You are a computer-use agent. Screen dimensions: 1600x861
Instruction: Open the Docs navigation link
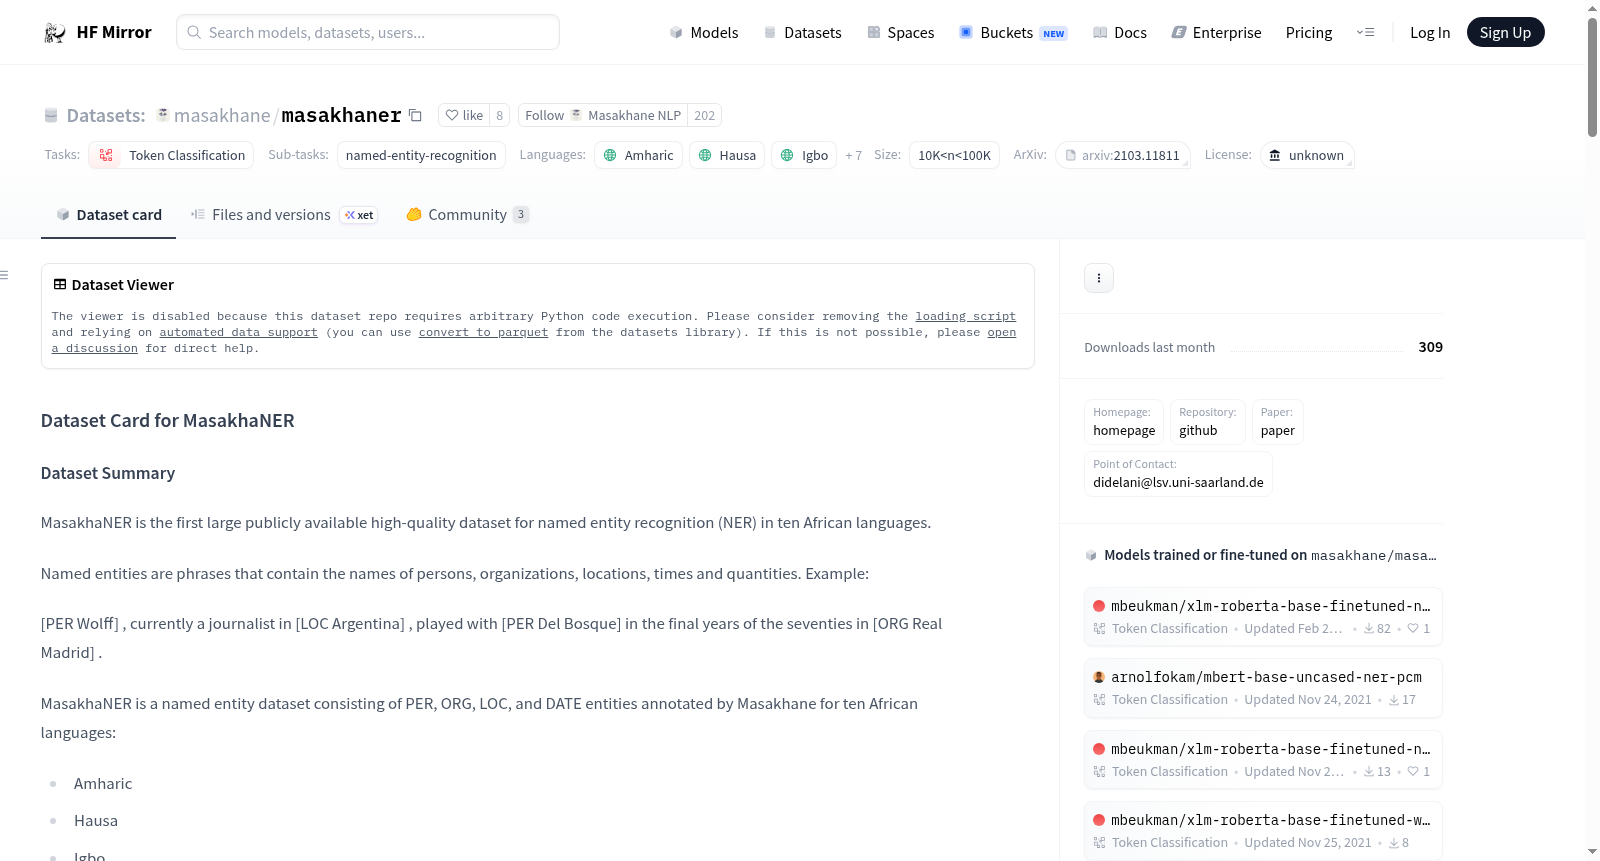[1120, 33]
